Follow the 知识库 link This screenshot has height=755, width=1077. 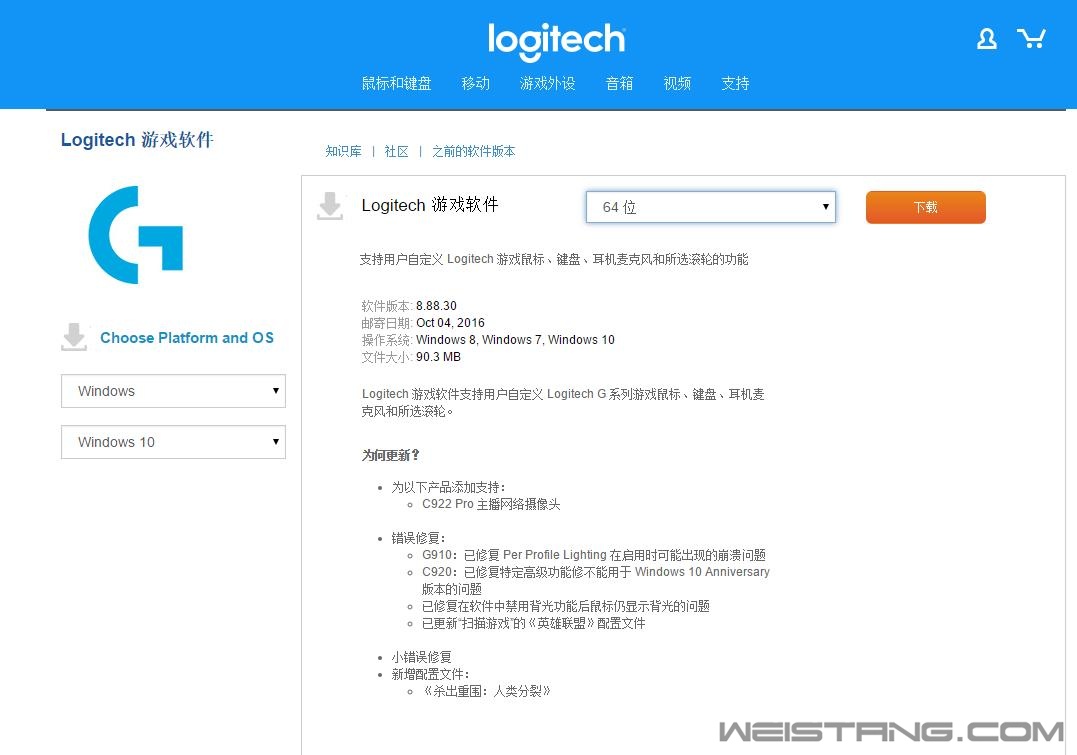click(343, 151)
